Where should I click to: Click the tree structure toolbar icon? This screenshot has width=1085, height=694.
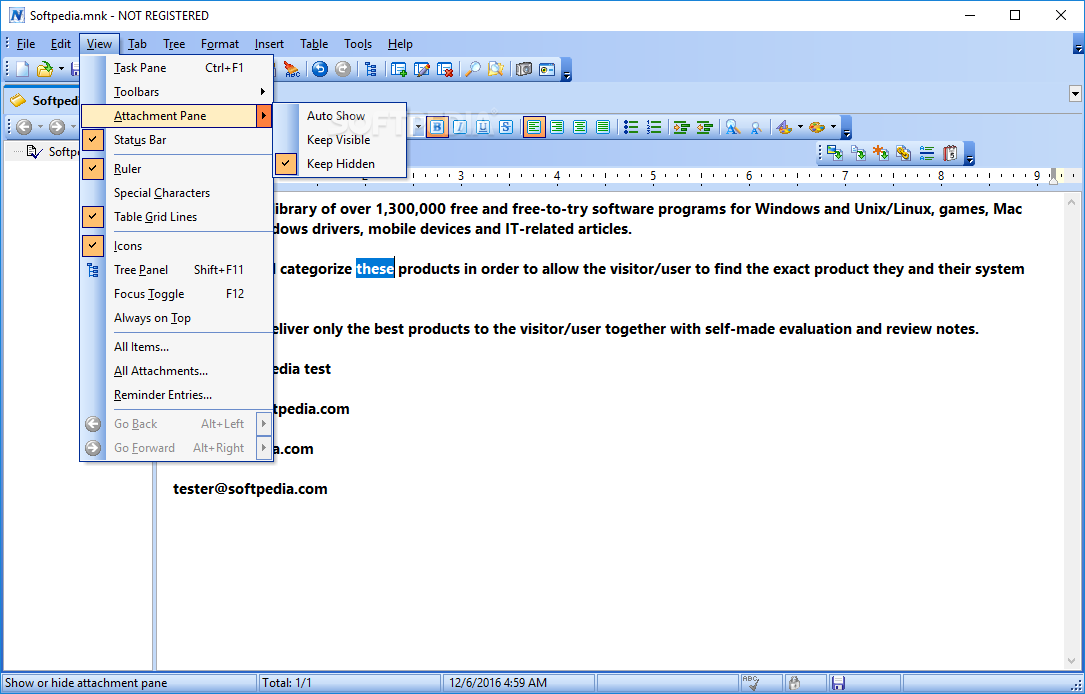(x=371, y=69)
